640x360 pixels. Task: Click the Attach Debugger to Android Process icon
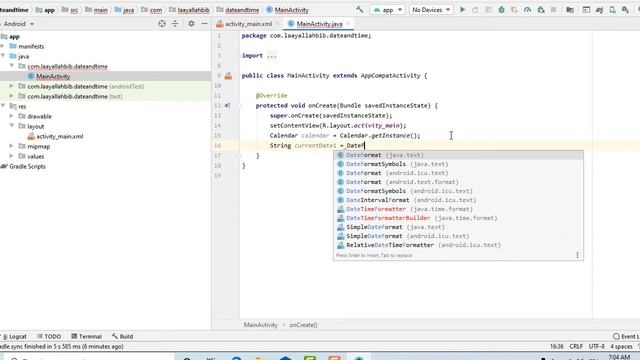click(x=541, y=10)
